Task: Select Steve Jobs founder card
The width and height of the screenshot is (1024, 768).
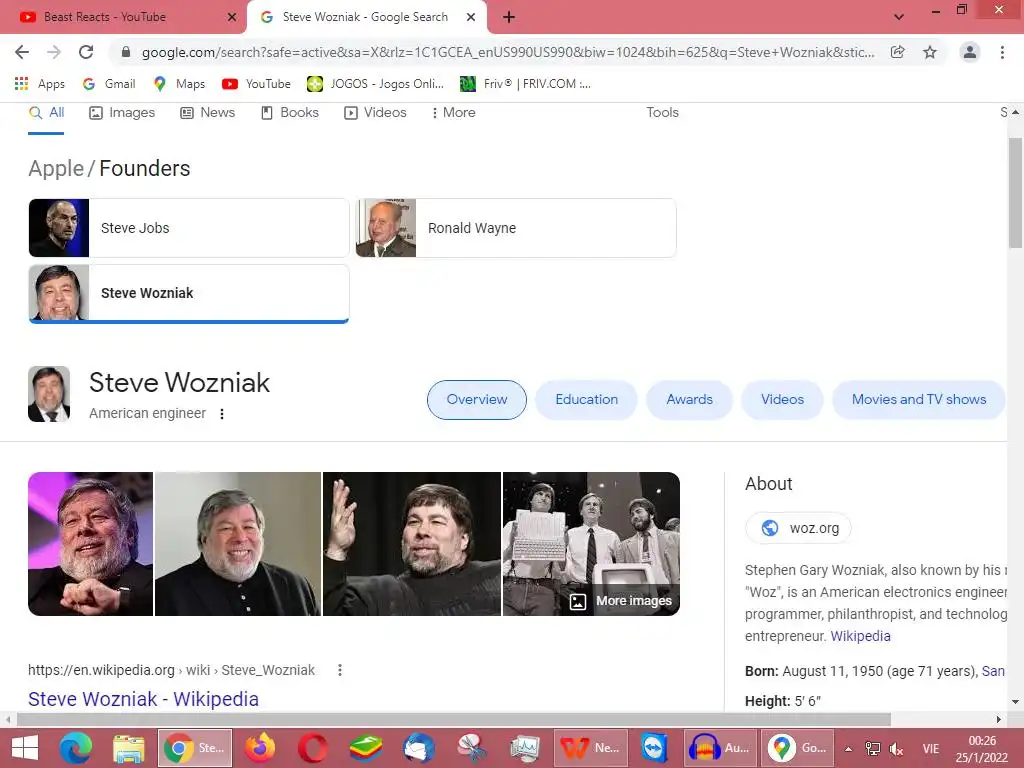Action: coord(189,228)
